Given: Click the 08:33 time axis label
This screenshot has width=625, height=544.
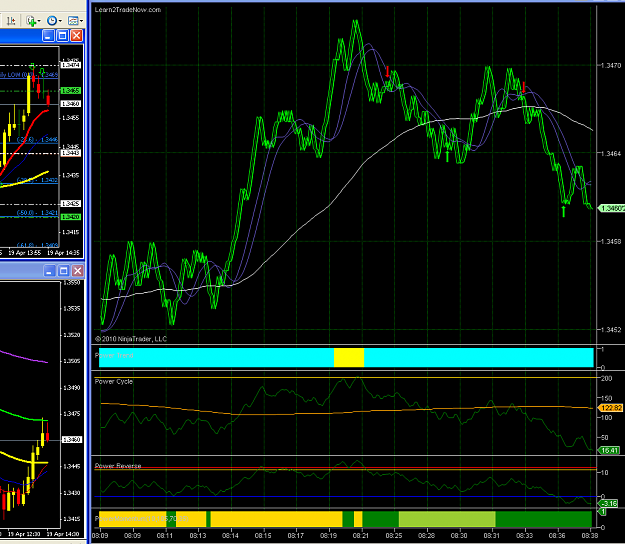Looking at the screenshot, I should pyautogui.click(x=525, y=536).
